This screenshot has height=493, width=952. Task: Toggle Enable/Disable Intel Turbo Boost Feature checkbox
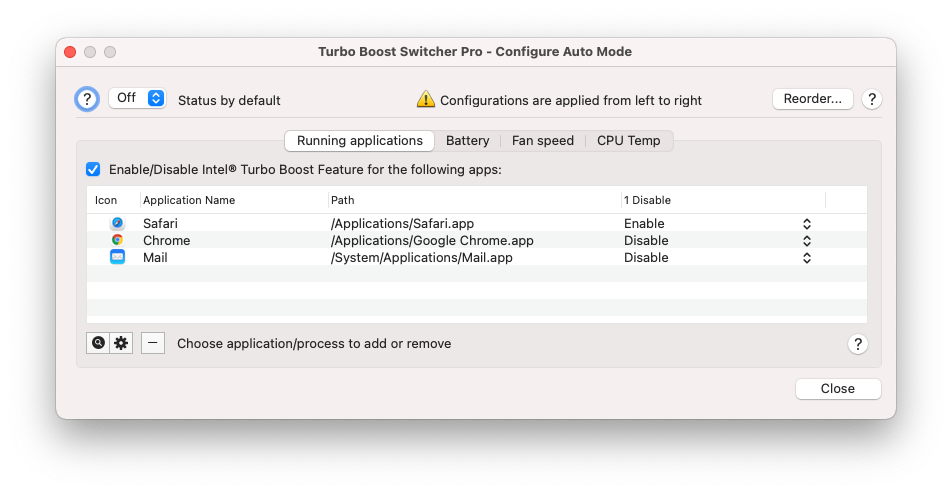tap(93, 169)
